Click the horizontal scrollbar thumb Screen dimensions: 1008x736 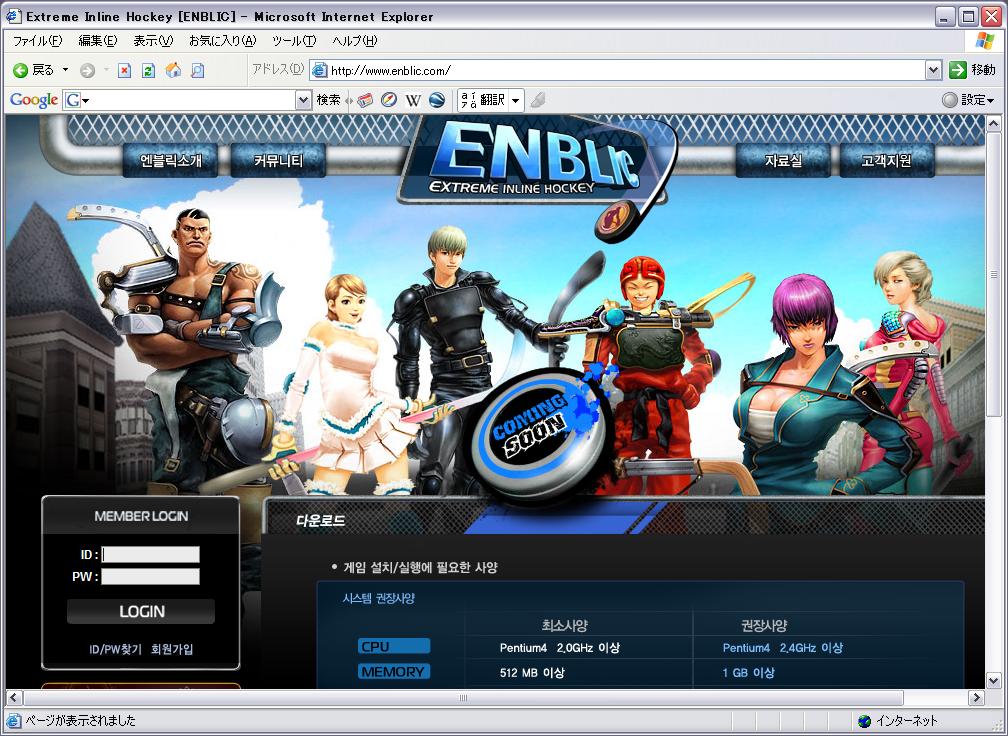pyautogui.click(x=463, y=698)
